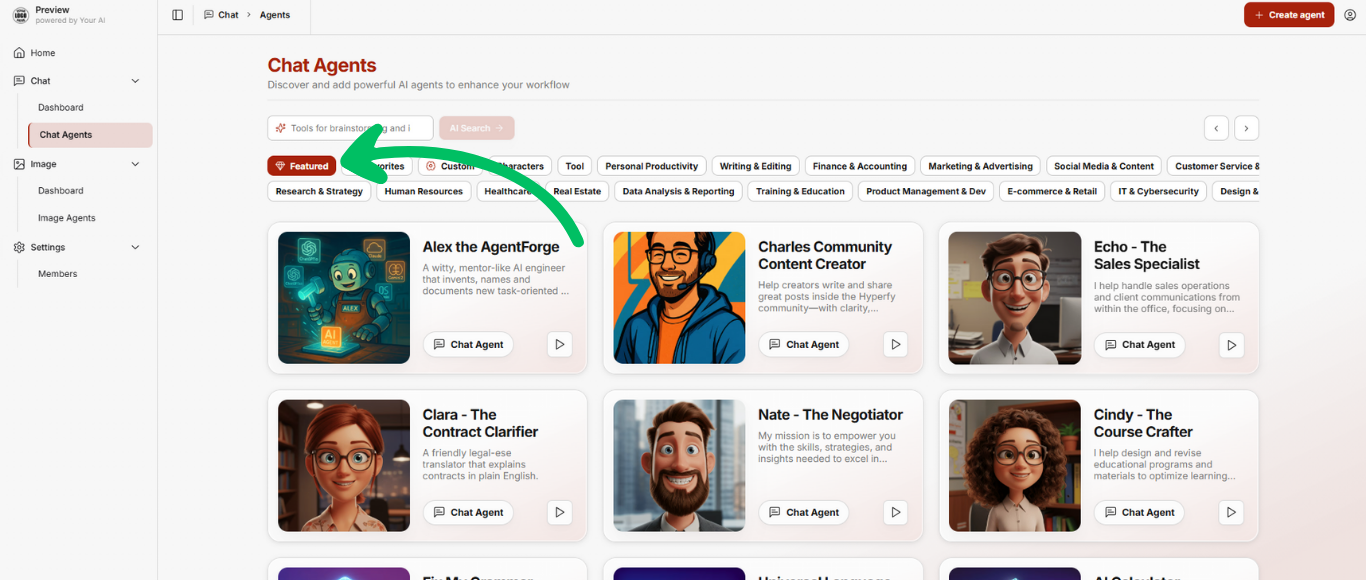Show Human Resources agents

424,191
